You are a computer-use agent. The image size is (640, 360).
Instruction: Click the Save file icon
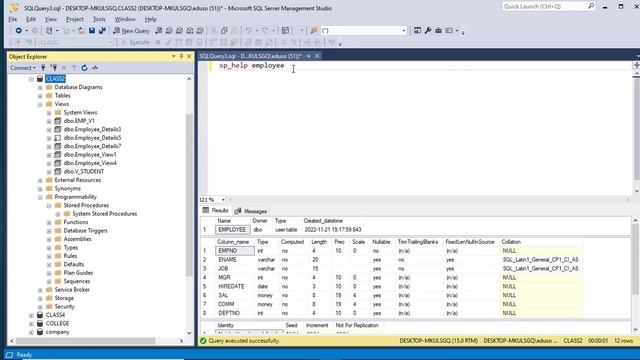pyautogui.click(x=92, y=31)
